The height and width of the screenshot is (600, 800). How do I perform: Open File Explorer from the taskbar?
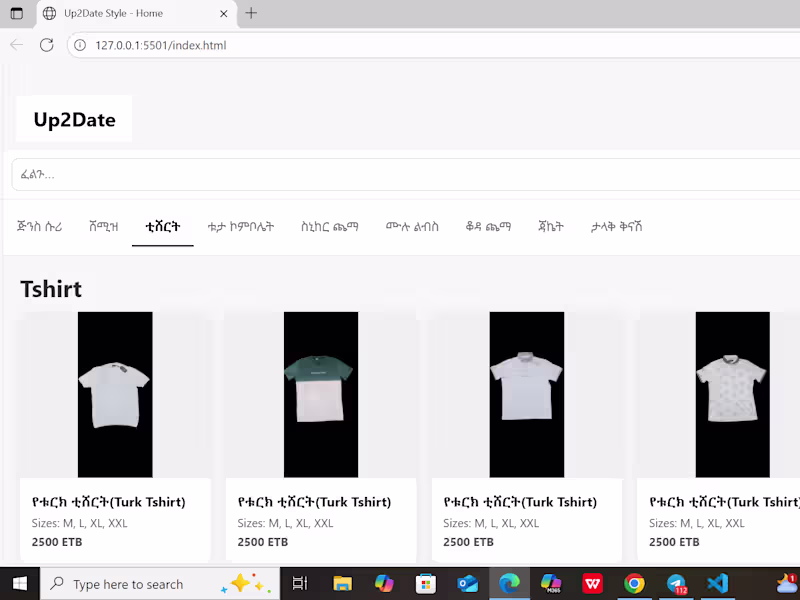(x=341, y=583)
